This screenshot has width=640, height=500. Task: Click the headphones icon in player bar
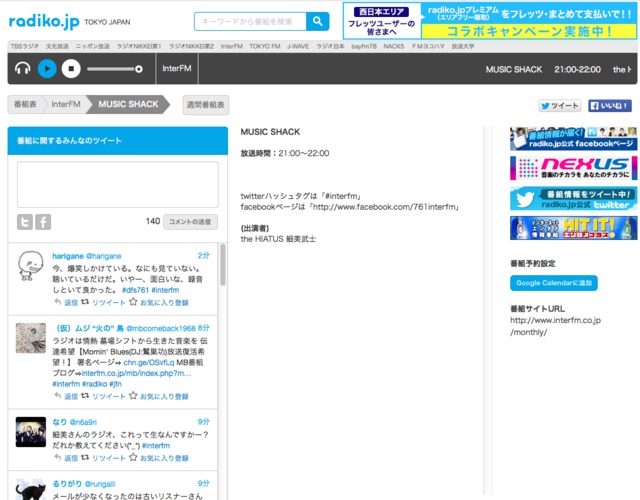click(22, 69)
